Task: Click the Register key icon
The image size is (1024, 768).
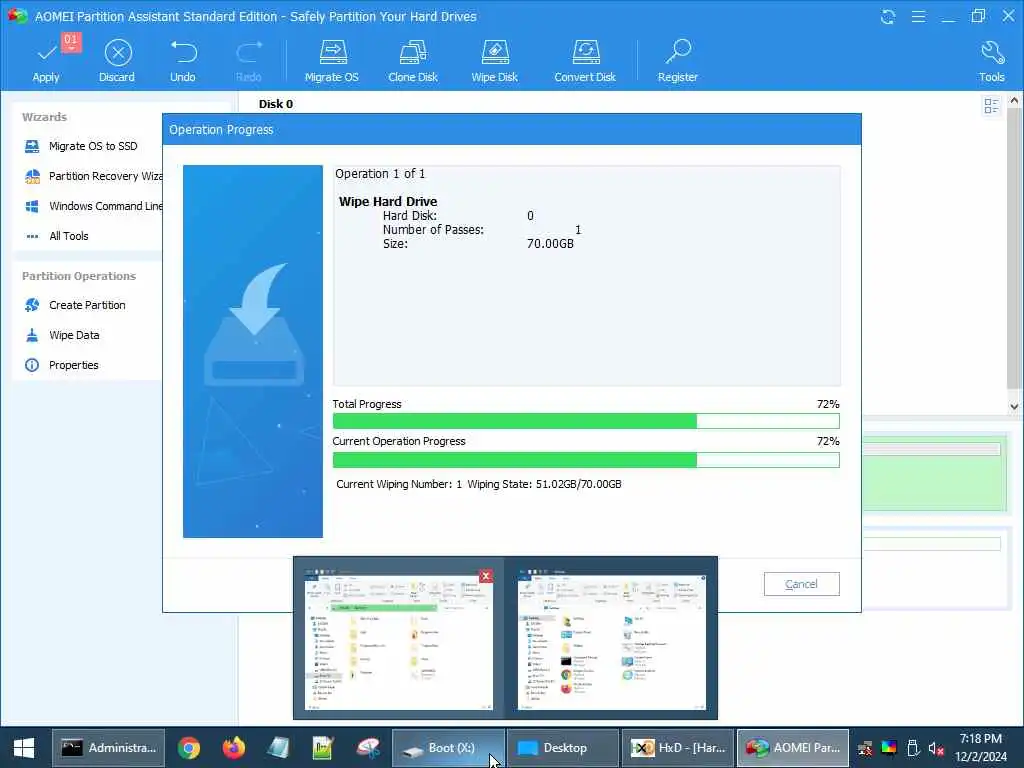Action: tap(678, 61)
